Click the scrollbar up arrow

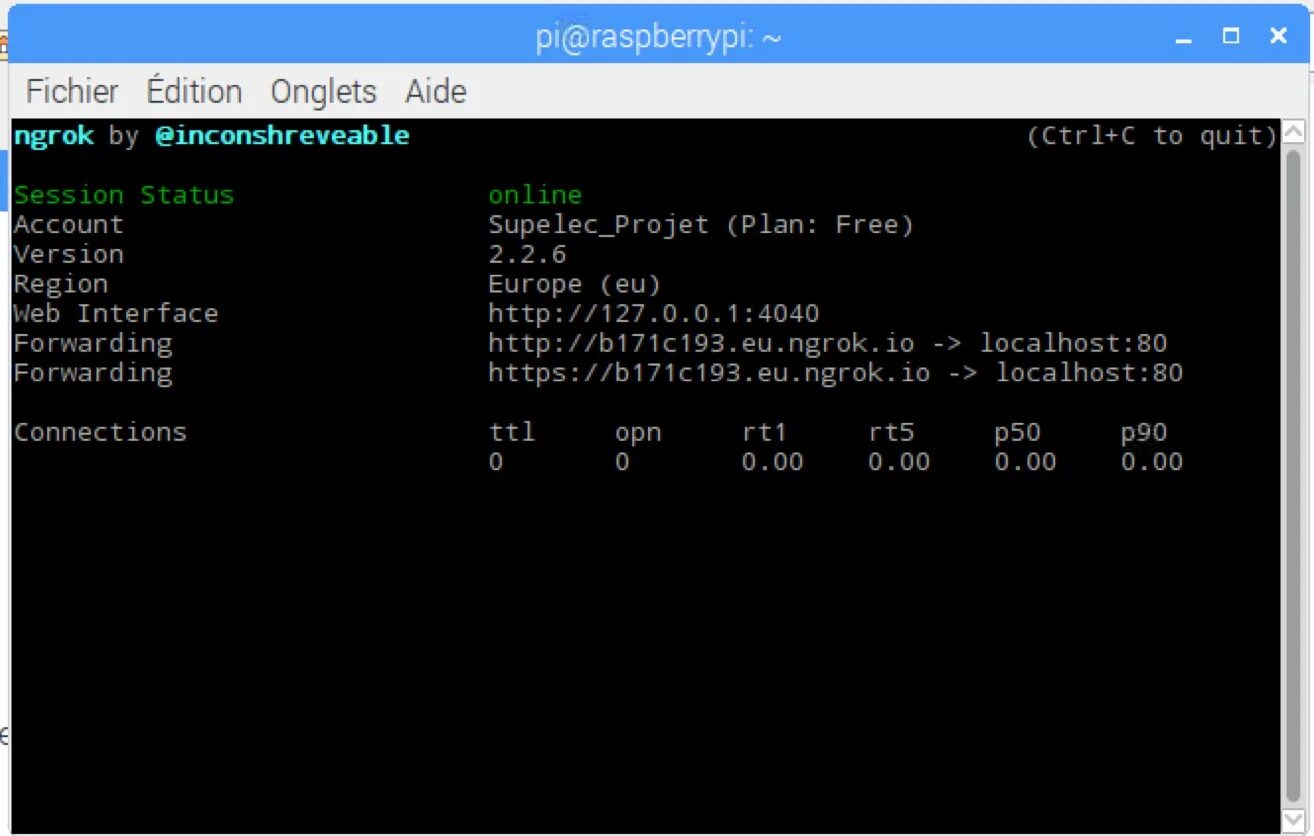pos(1293,132)
